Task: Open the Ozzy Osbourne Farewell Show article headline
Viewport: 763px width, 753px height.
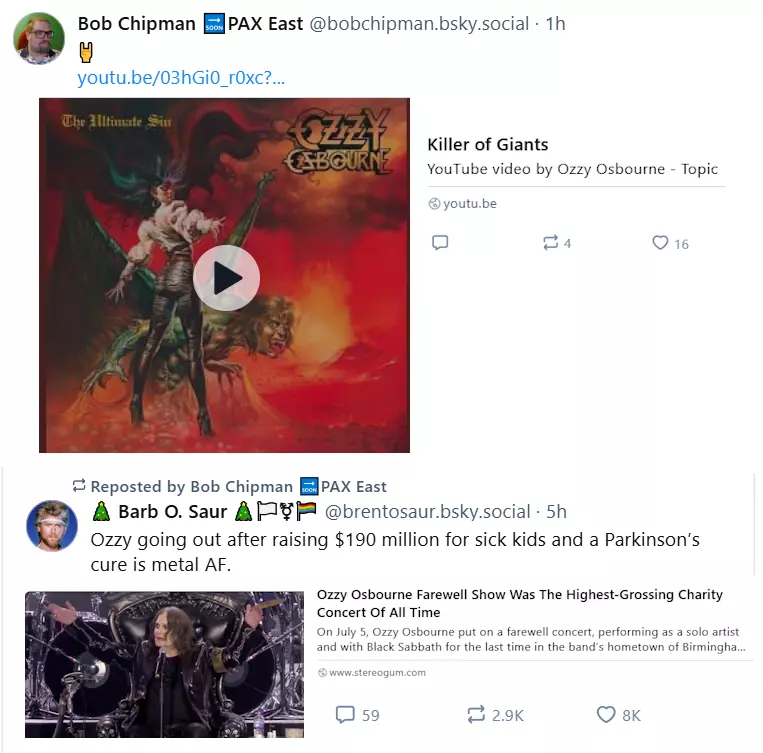Action: pos(519,603)
